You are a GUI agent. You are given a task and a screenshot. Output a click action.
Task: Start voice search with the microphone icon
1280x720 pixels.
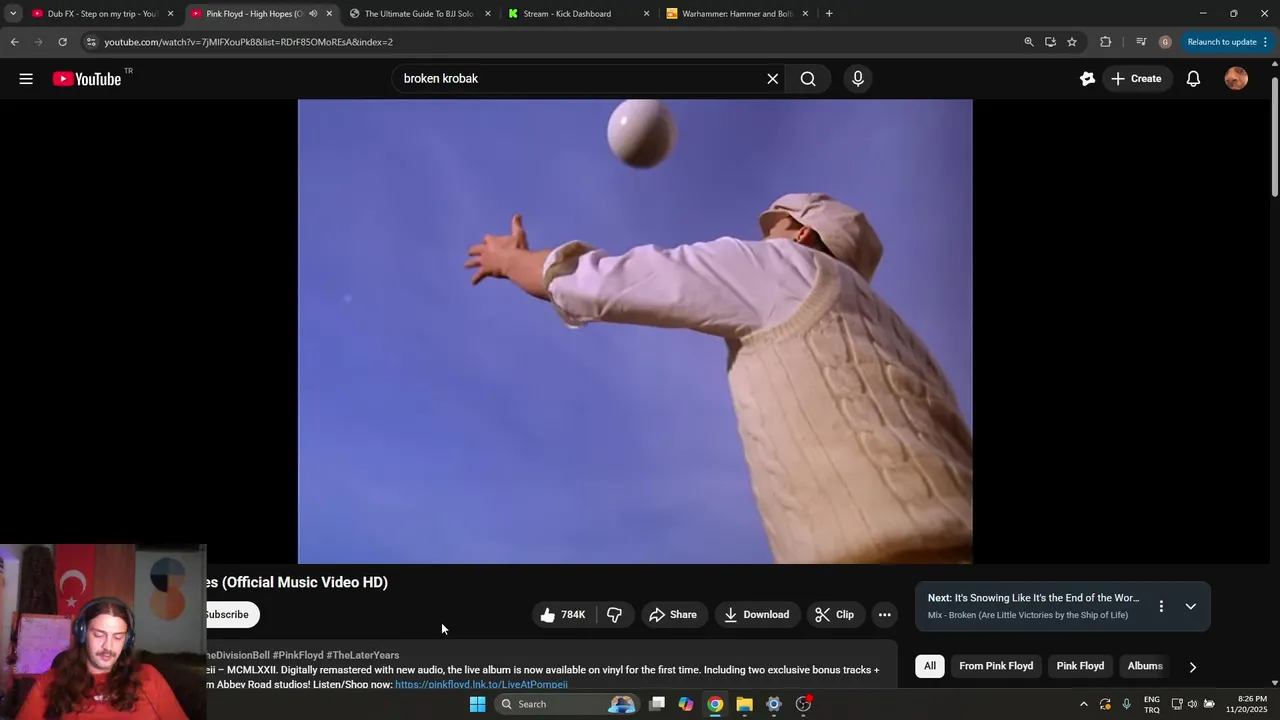pos(858,79)
